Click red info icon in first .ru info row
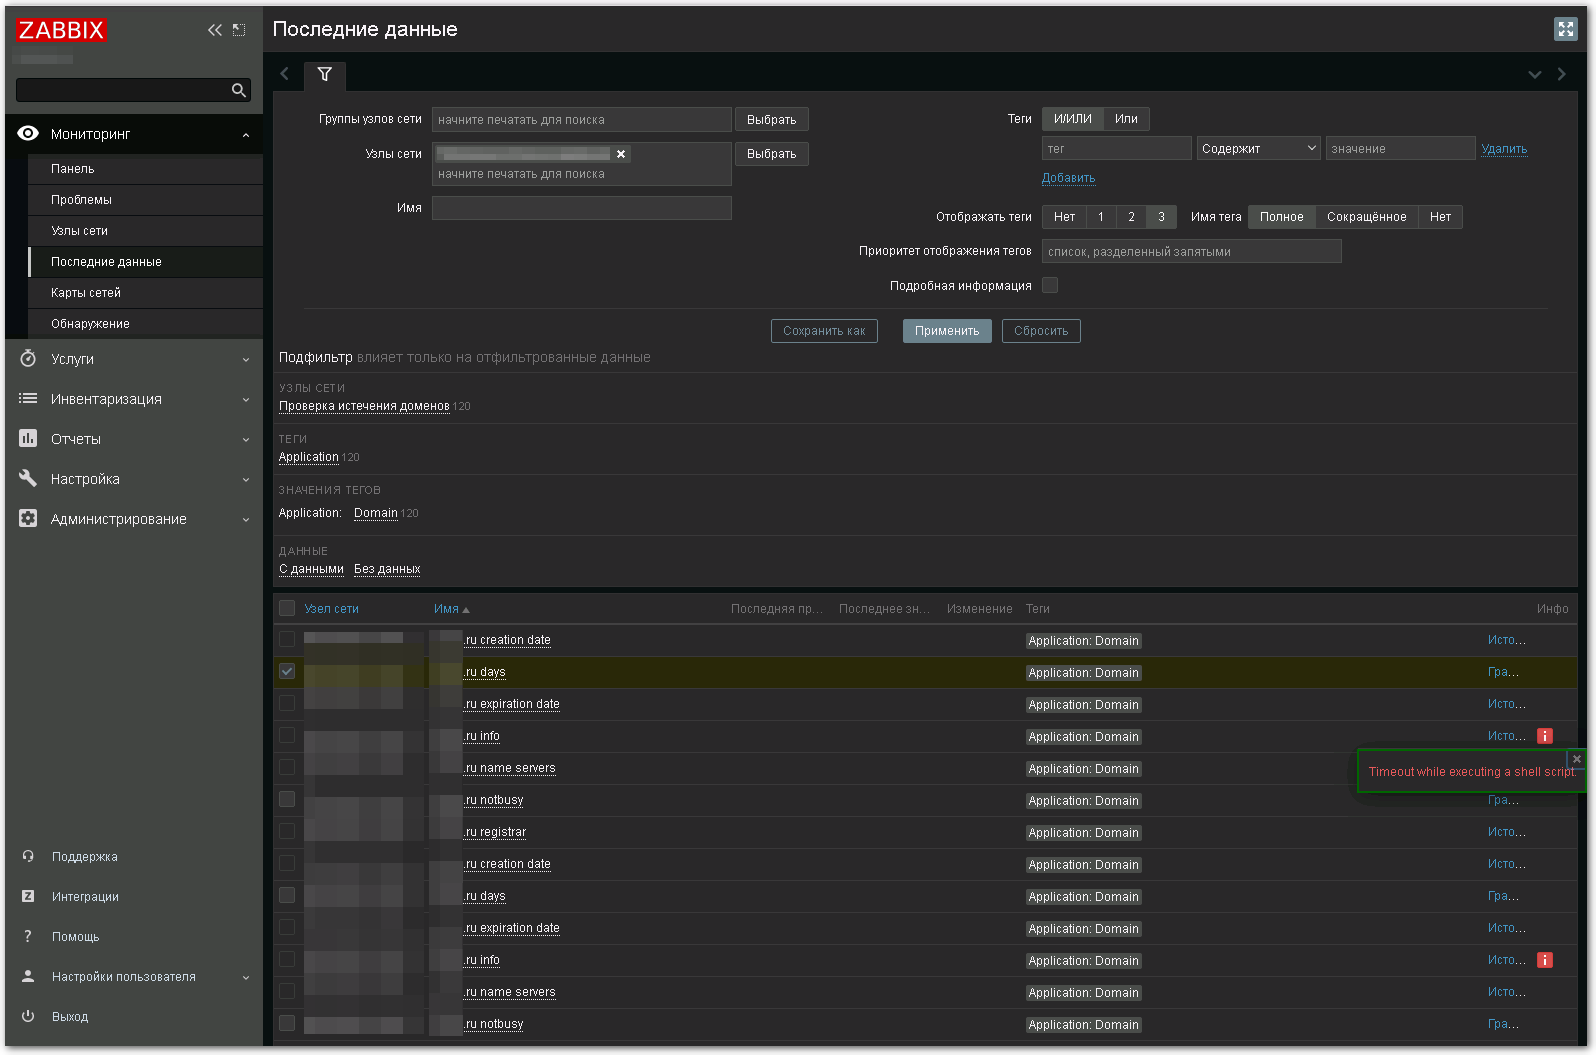Viewport: 1596px width, 1055px height. [x=1545, y=736]
